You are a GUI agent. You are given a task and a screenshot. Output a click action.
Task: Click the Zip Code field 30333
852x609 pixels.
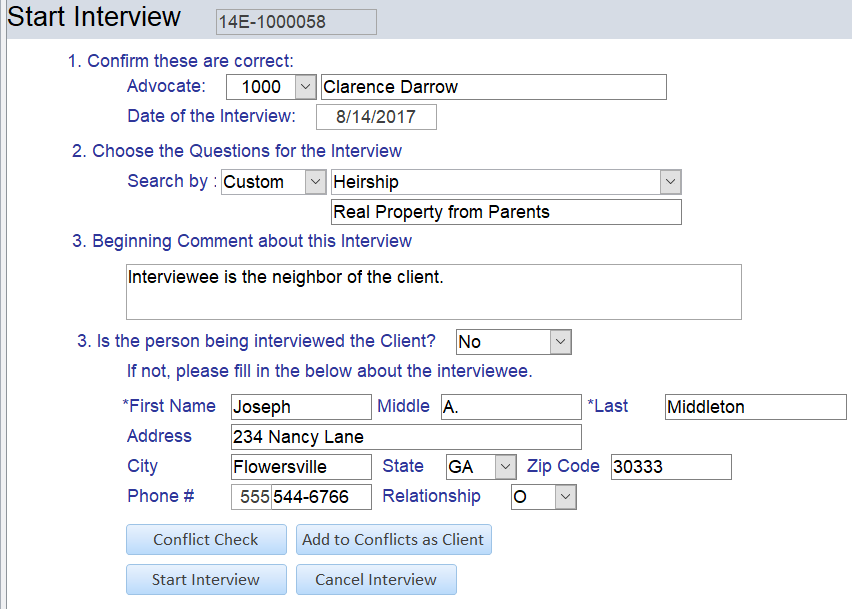pos(671,467)
